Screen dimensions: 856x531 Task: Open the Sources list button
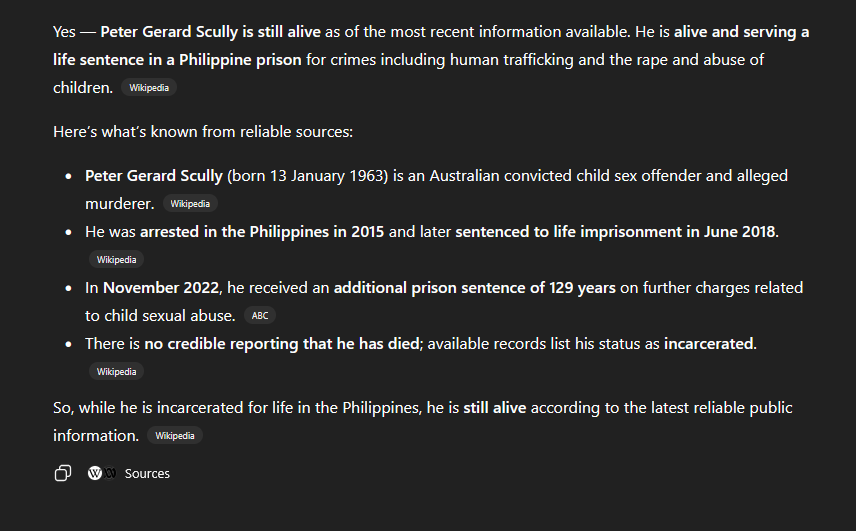[146, 473]
